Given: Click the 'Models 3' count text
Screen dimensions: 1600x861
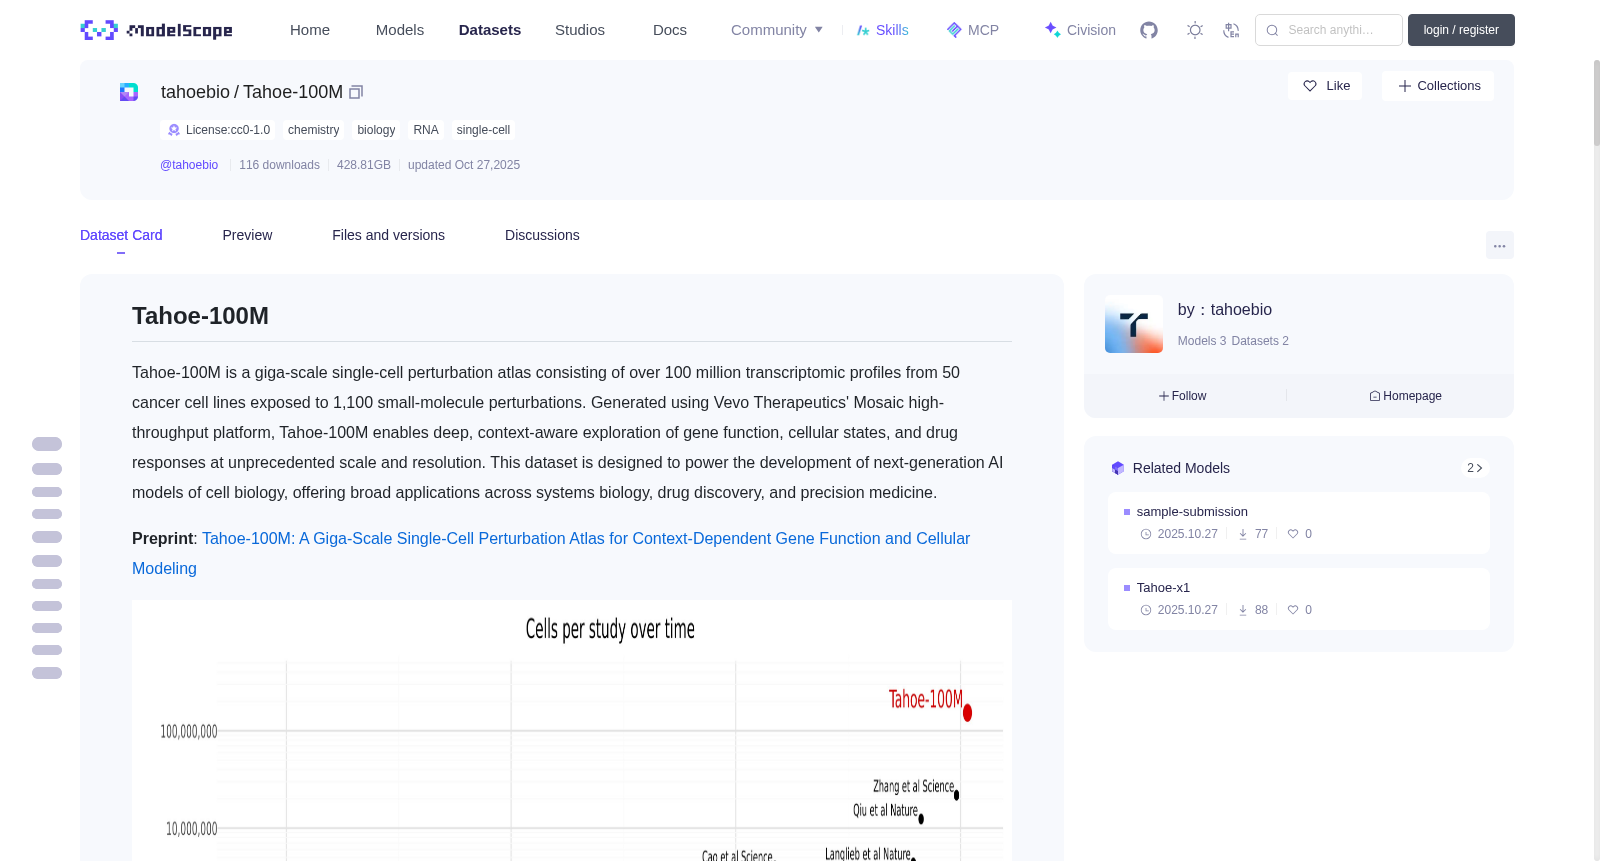Looking at the screenshot, I should [x=1202, y=341].
